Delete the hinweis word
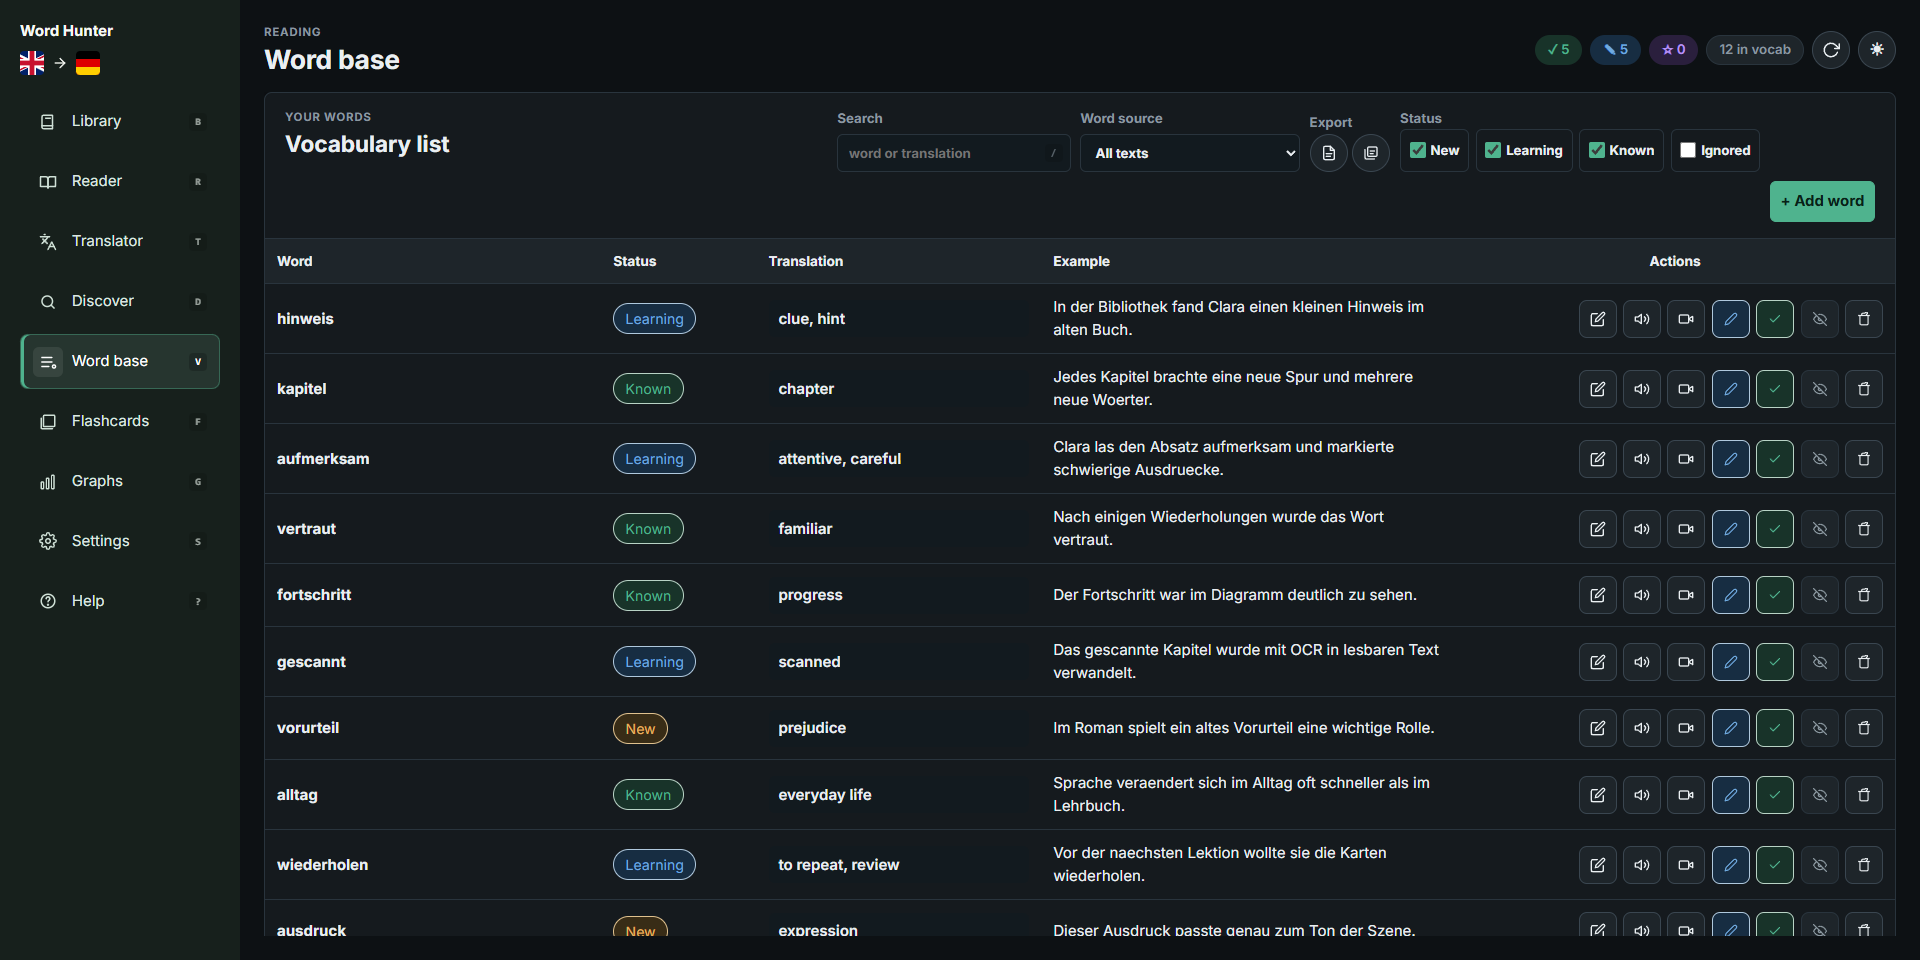The image size is (1920, 960). tap(1864, 319)
